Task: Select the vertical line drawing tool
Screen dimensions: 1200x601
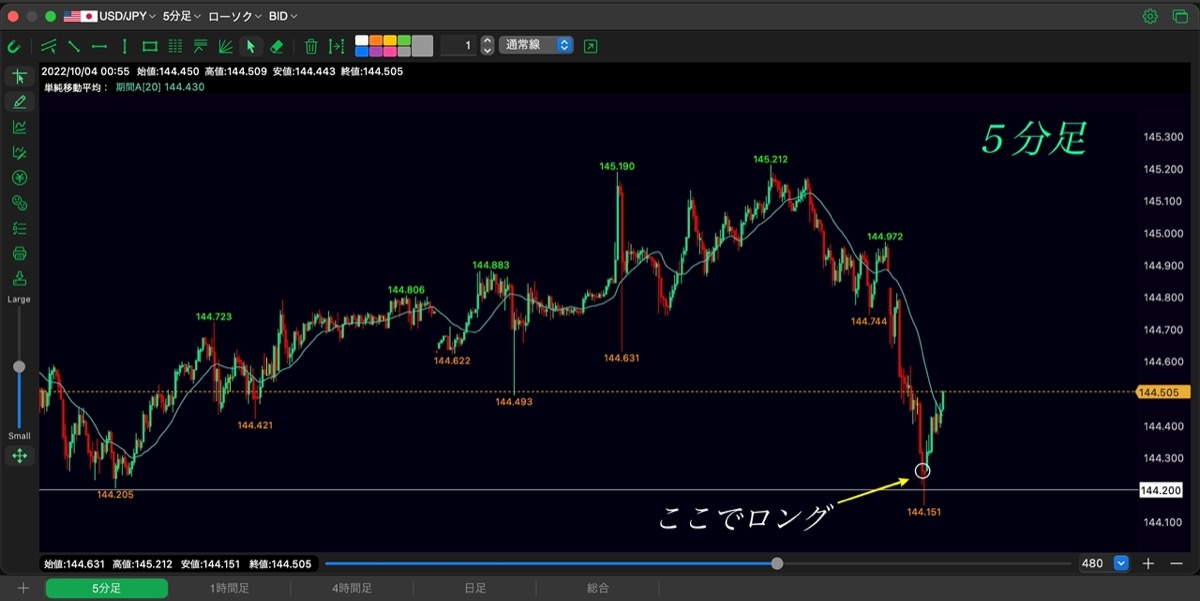Action: coord(124,46)
